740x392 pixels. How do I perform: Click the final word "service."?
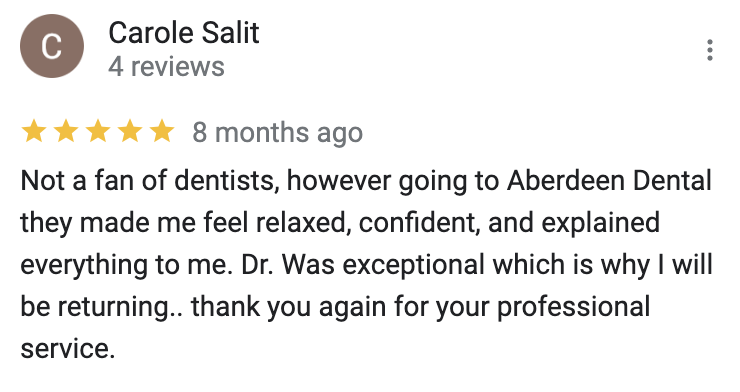67,349
